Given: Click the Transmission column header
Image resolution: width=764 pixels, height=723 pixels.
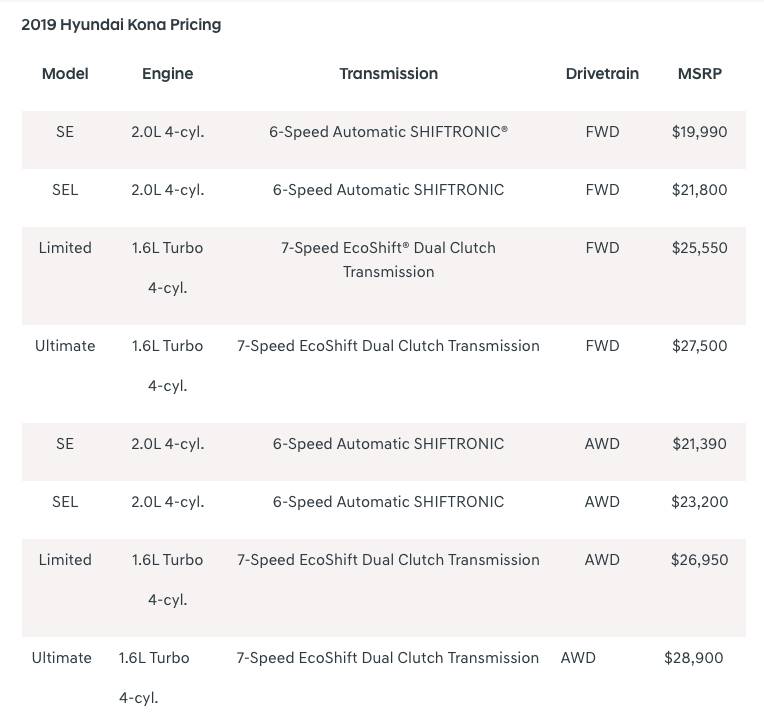Looking at the screenshot, I should coord(388,74).
